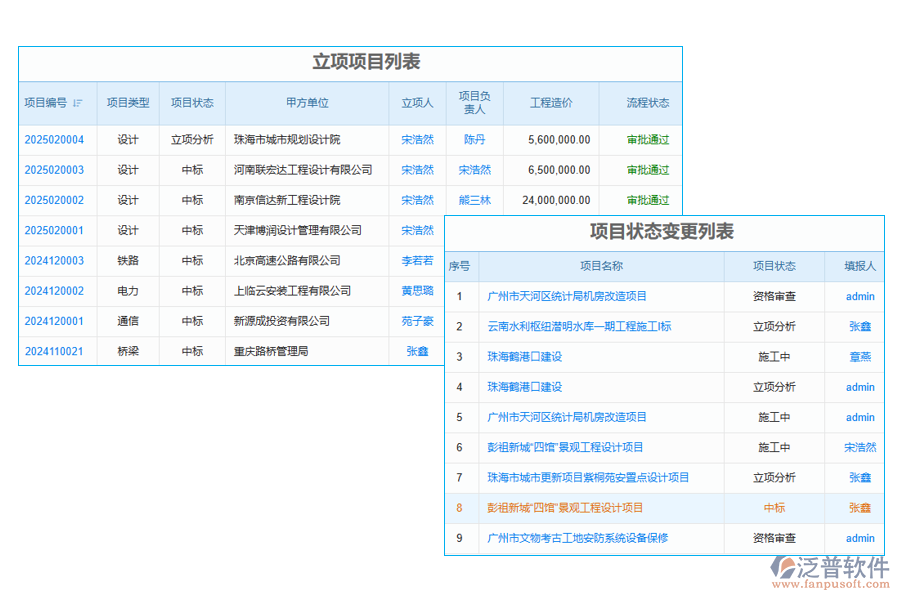This screenshot has height=600, width=900.
Task: Click 审批通过 stamp on 河南联宏达 row
Action: click(647, 170)
